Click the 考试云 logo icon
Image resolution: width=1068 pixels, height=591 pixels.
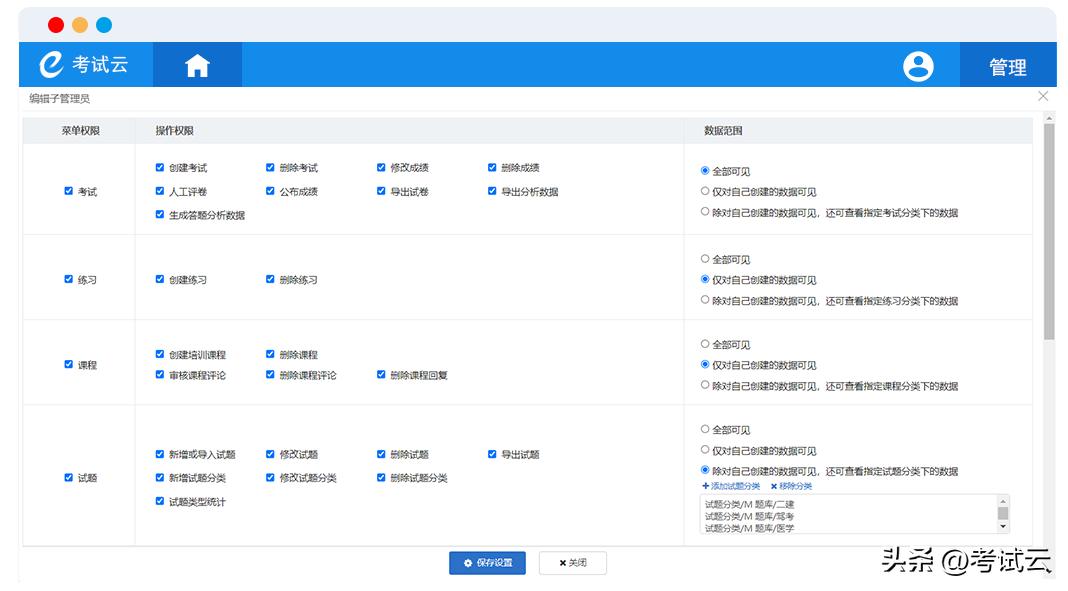[52, 64]
